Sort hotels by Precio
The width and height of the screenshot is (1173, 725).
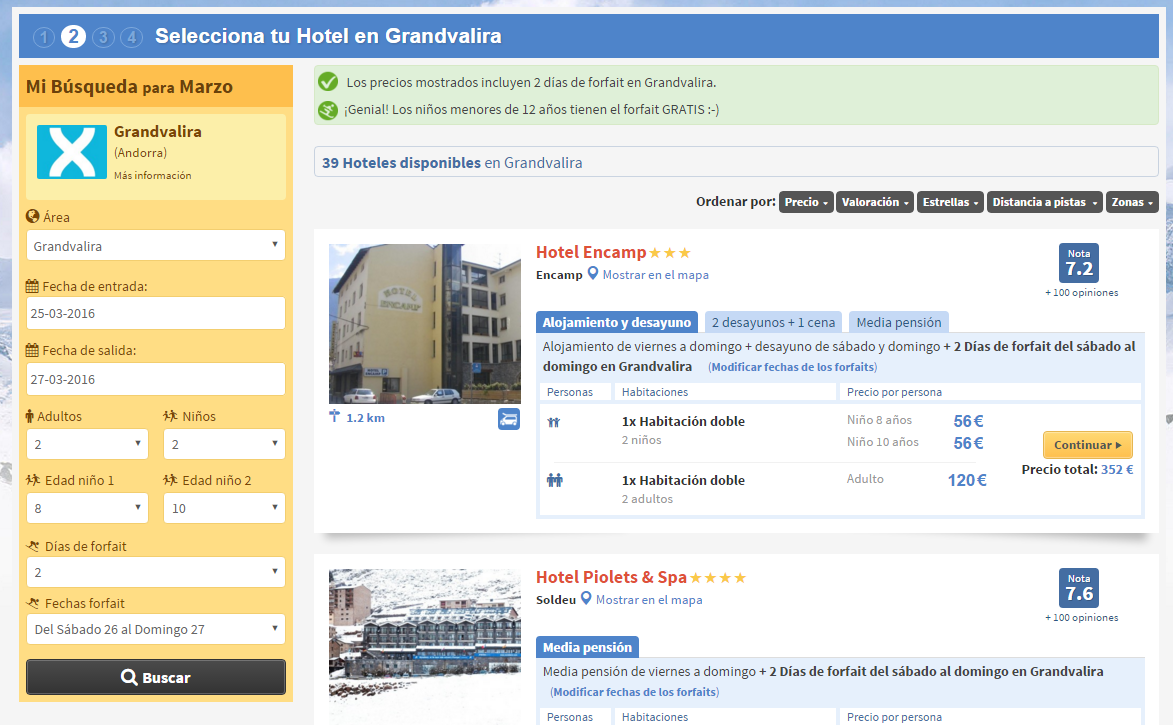(806, 202)
